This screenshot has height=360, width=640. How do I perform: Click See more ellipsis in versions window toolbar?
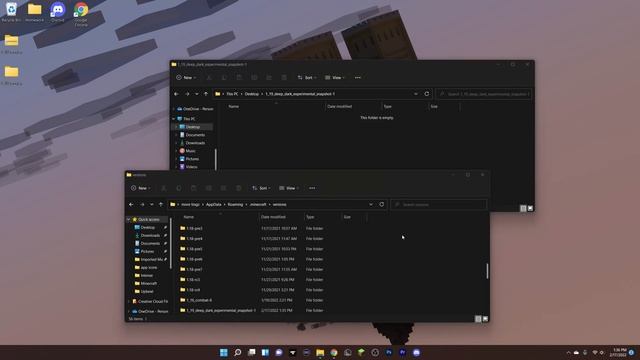coord(312,188)
